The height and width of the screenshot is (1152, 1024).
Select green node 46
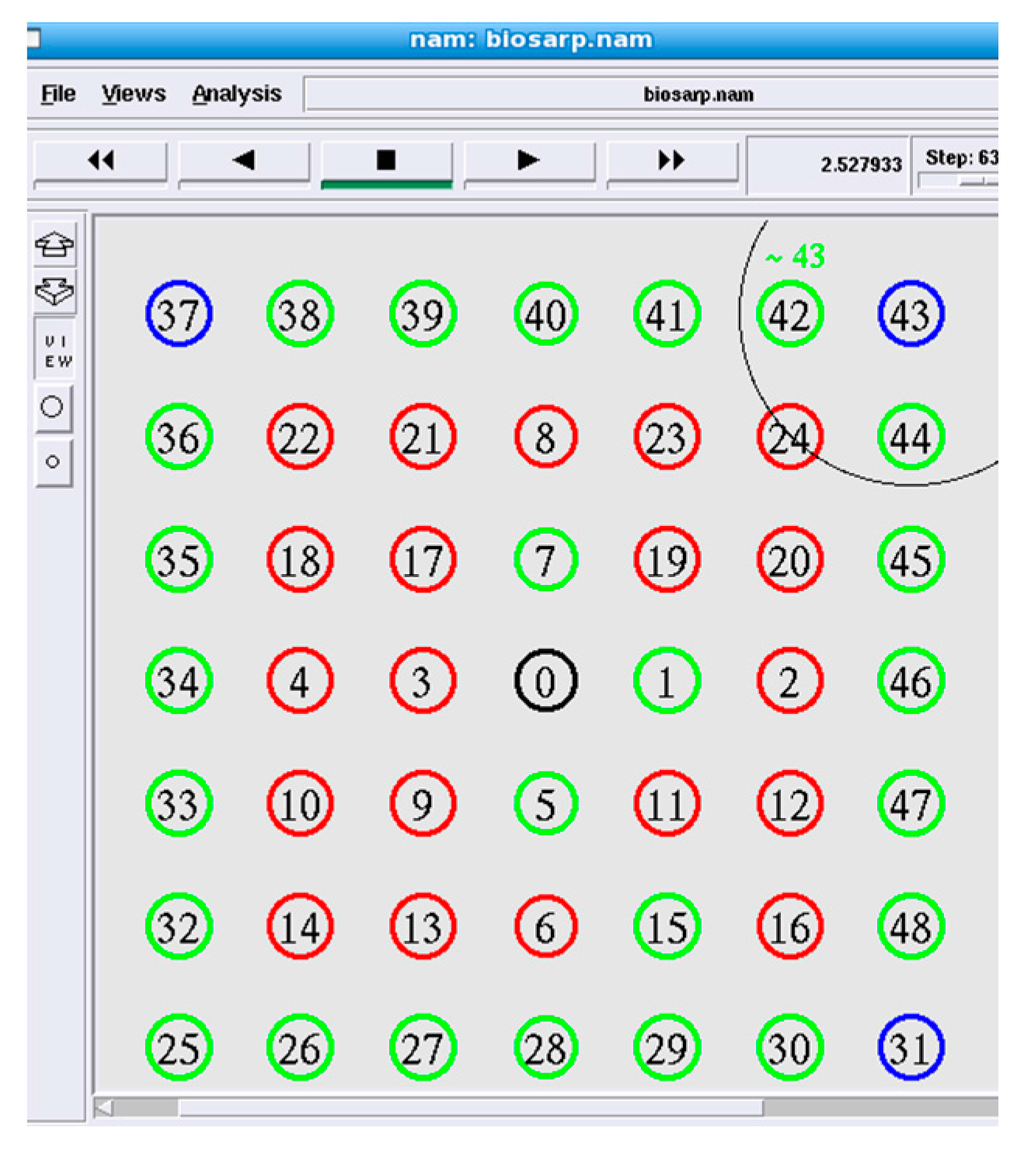point(911,681)
